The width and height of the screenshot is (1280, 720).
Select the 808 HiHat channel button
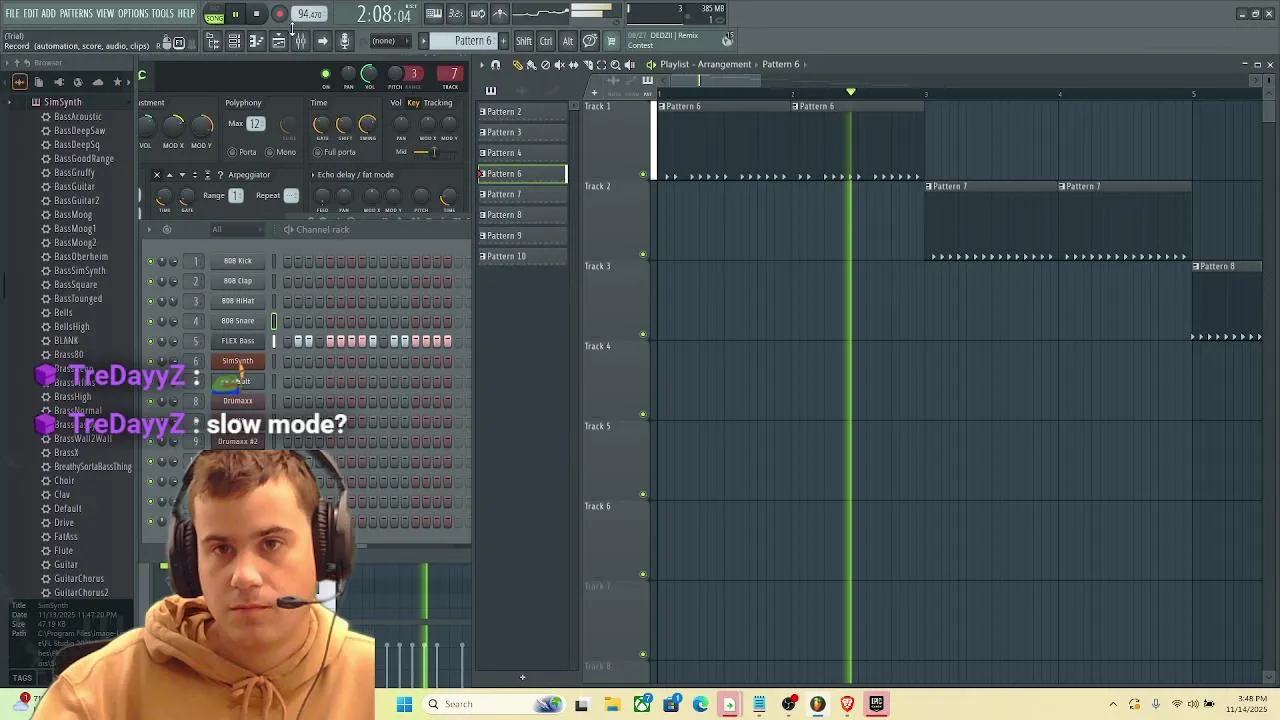[238, 301]
